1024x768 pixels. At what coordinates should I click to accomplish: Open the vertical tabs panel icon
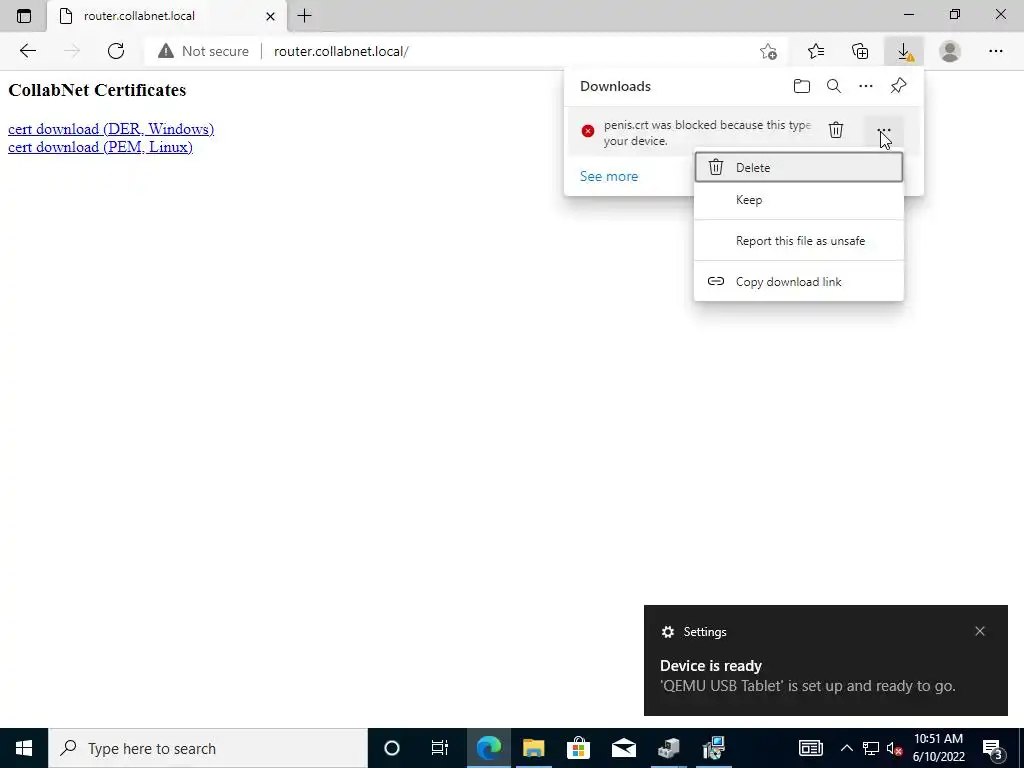(24, 16)
